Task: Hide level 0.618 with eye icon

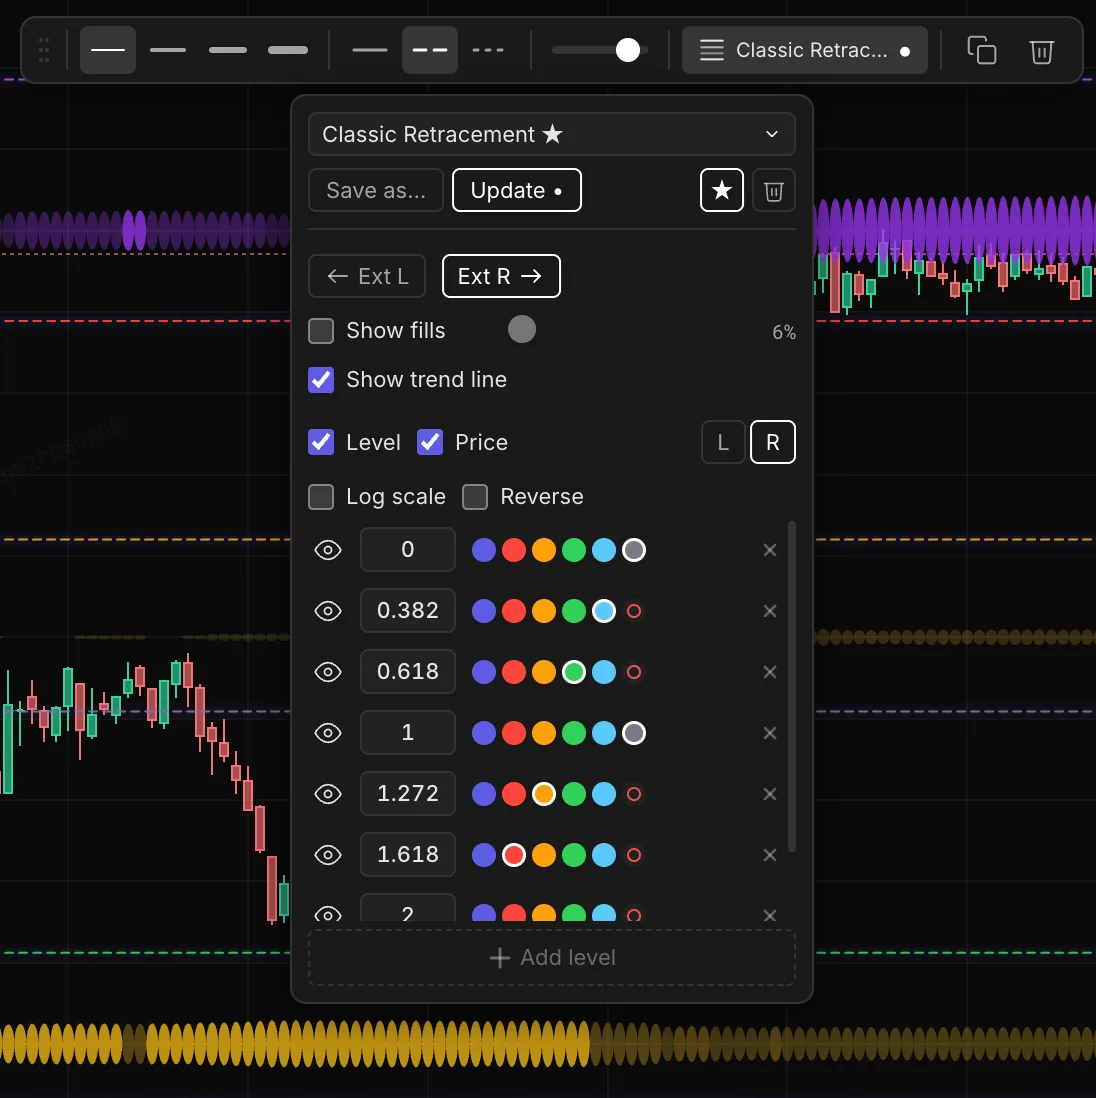Action: click(x=328, y=672)
